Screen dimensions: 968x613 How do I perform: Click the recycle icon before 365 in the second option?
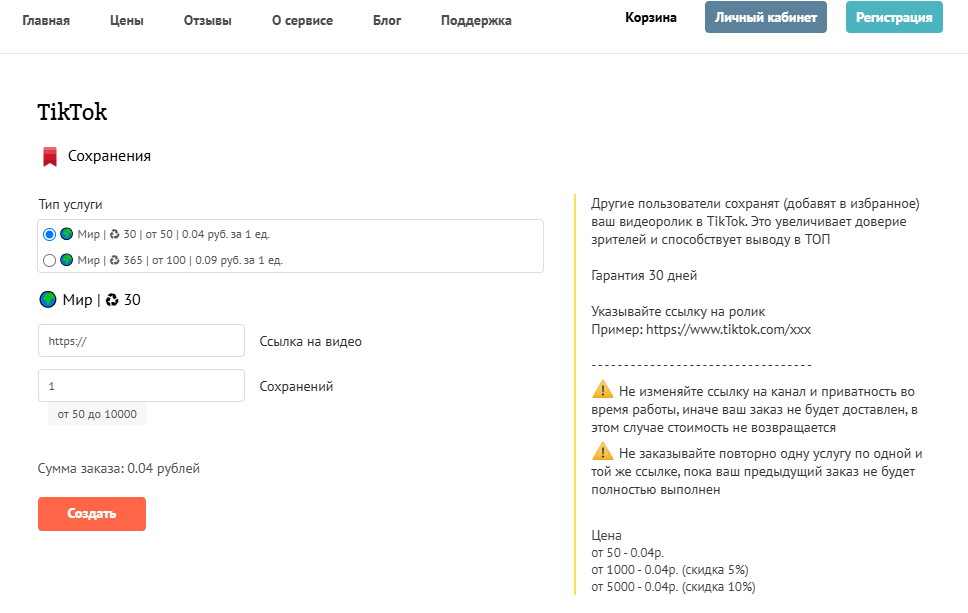click(x=114, y=260)
